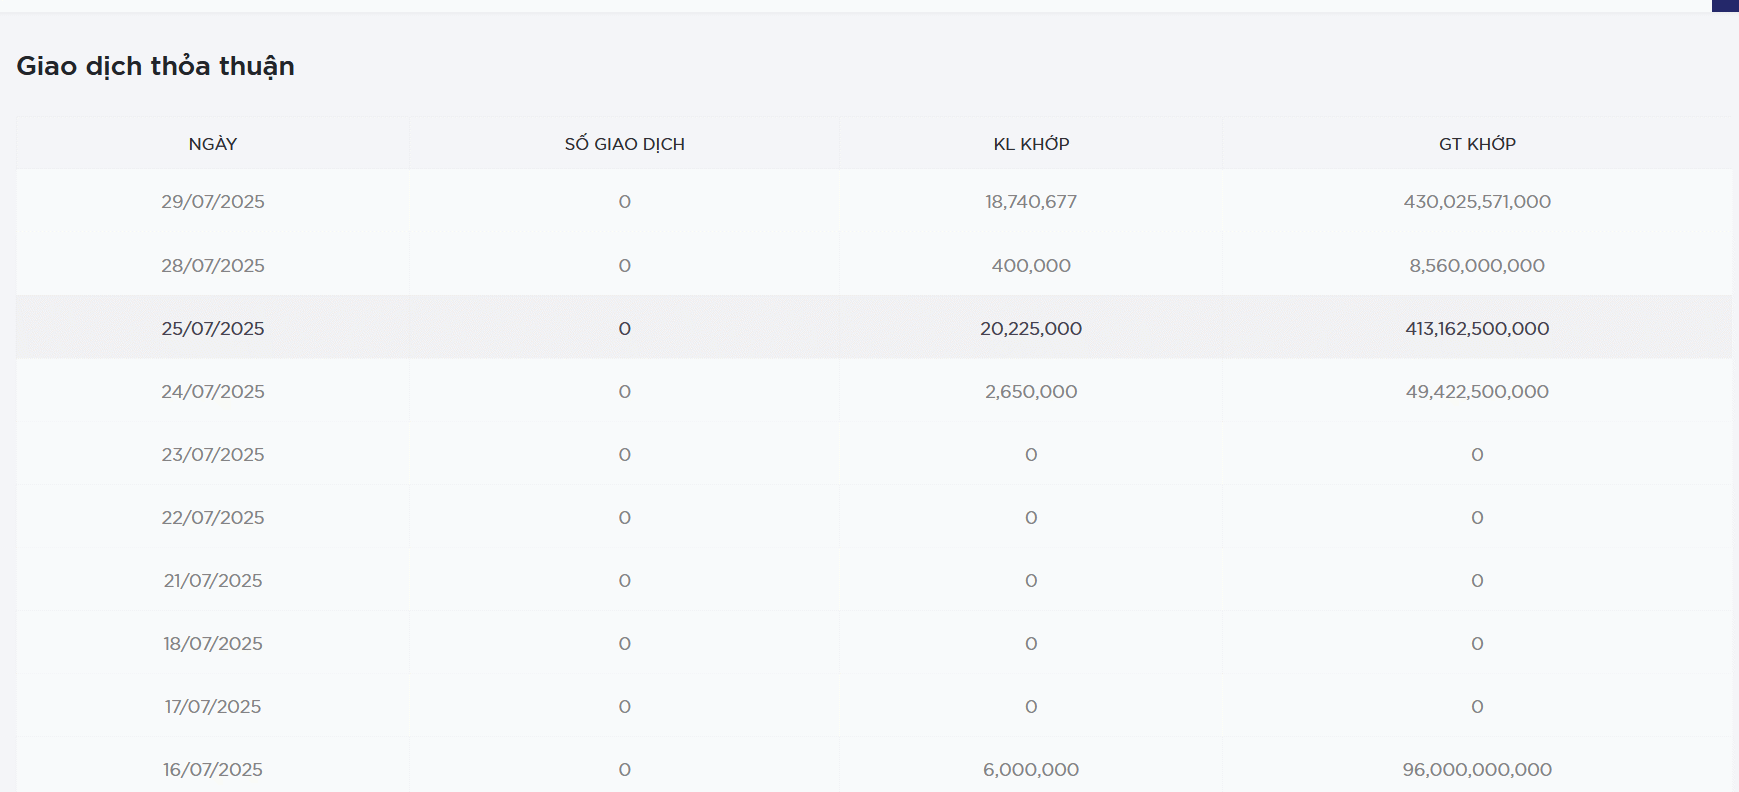
Task: Click the KL KHỚP column header
Action: (1031, 144)
